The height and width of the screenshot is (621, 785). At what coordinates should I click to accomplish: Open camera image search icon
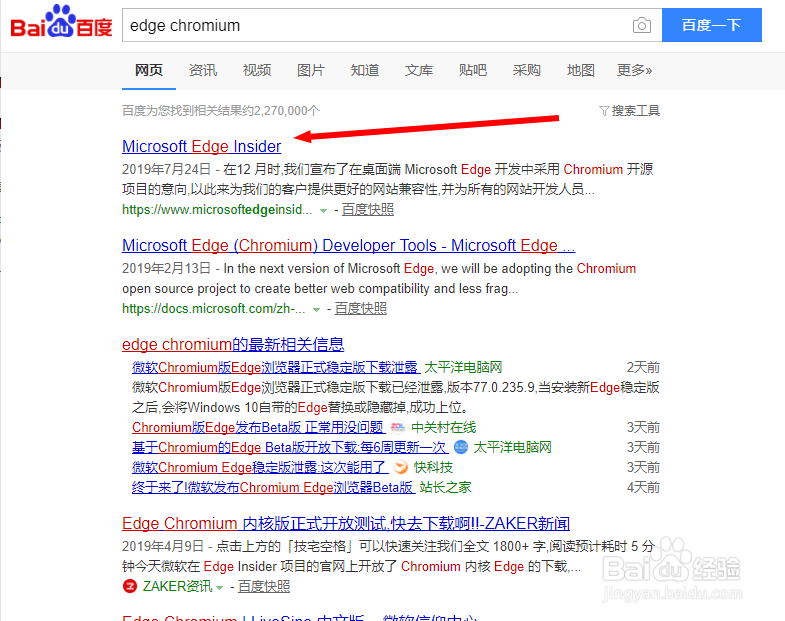point(642,25)
